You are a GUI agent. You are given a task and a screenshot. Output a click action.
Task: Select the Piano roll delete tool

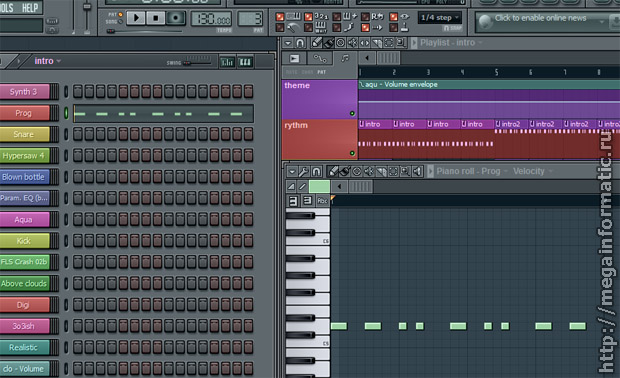coord(357,171)
